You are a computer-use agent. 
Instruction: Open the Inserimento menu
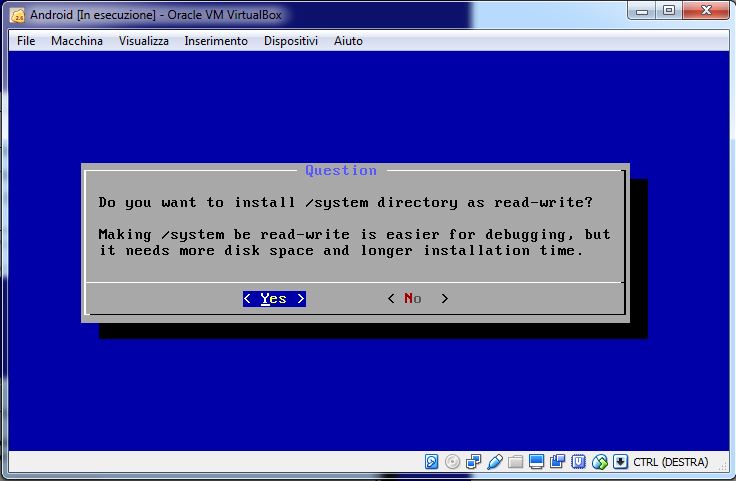click(x=216, y=41)
